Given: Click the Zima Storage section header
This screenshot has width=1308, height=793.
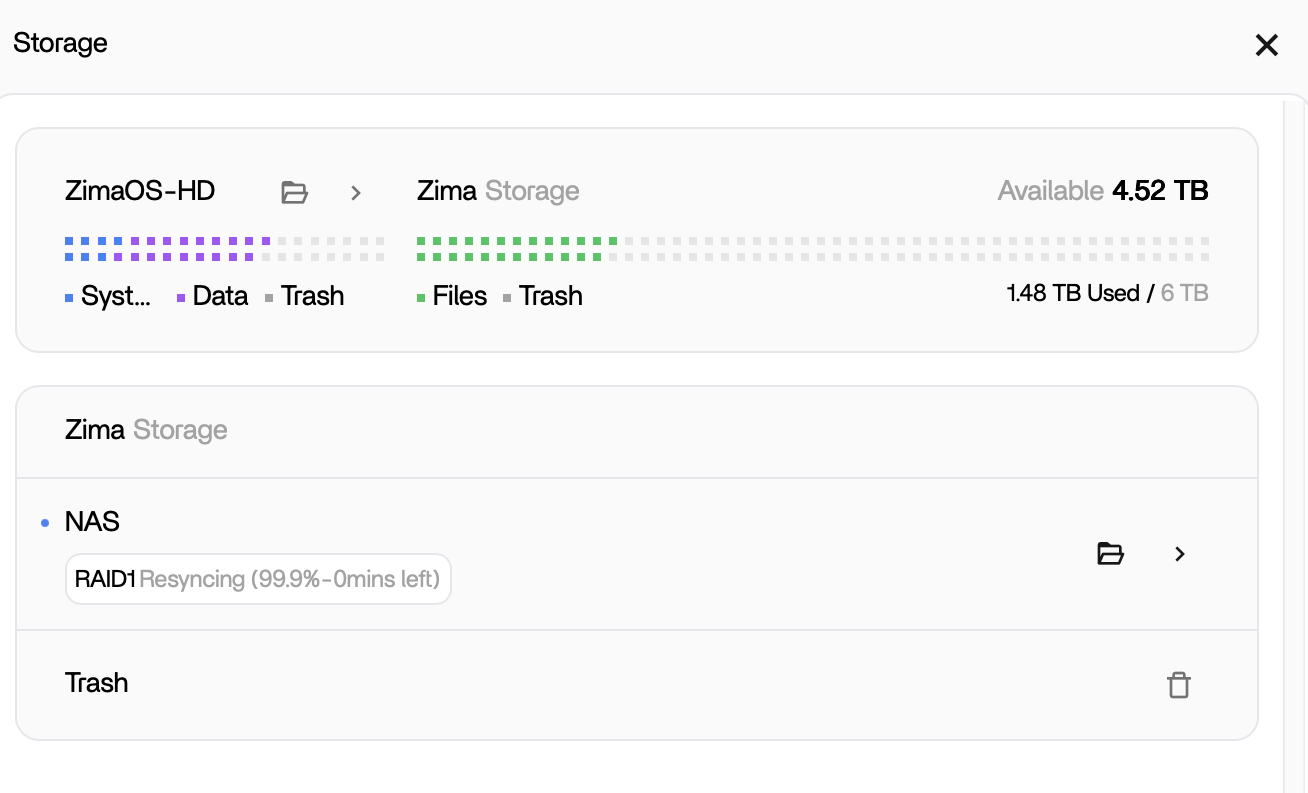Looking at the screenshot, I should [x=146, y=430].
